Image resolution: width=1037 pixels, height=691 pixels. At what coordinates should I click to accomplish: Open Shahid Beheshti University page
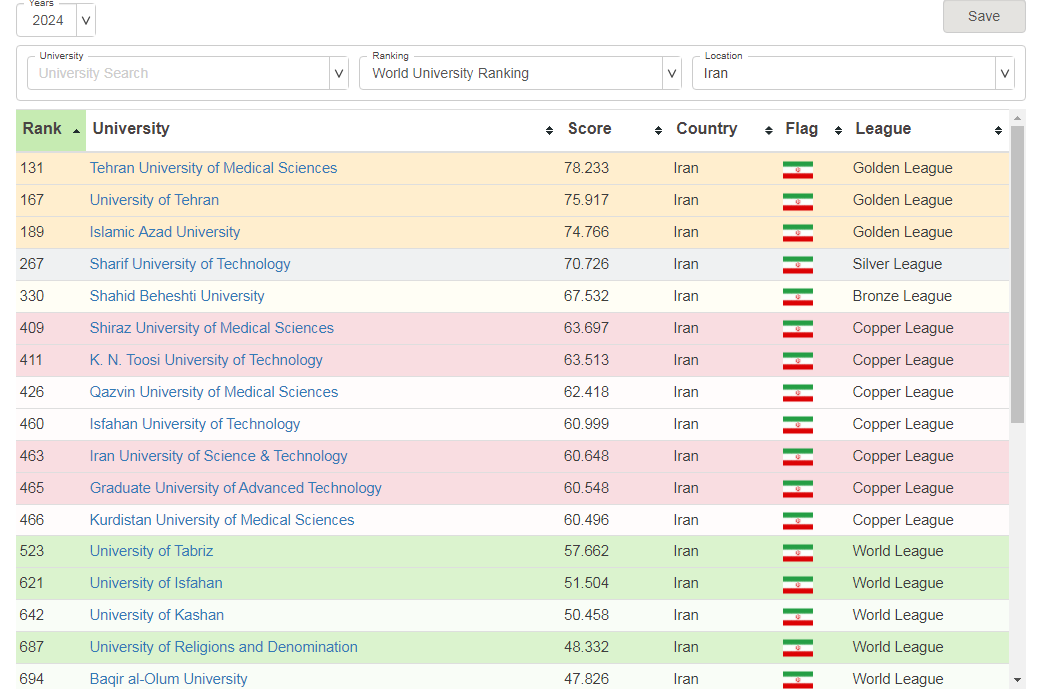click(177, 296)
